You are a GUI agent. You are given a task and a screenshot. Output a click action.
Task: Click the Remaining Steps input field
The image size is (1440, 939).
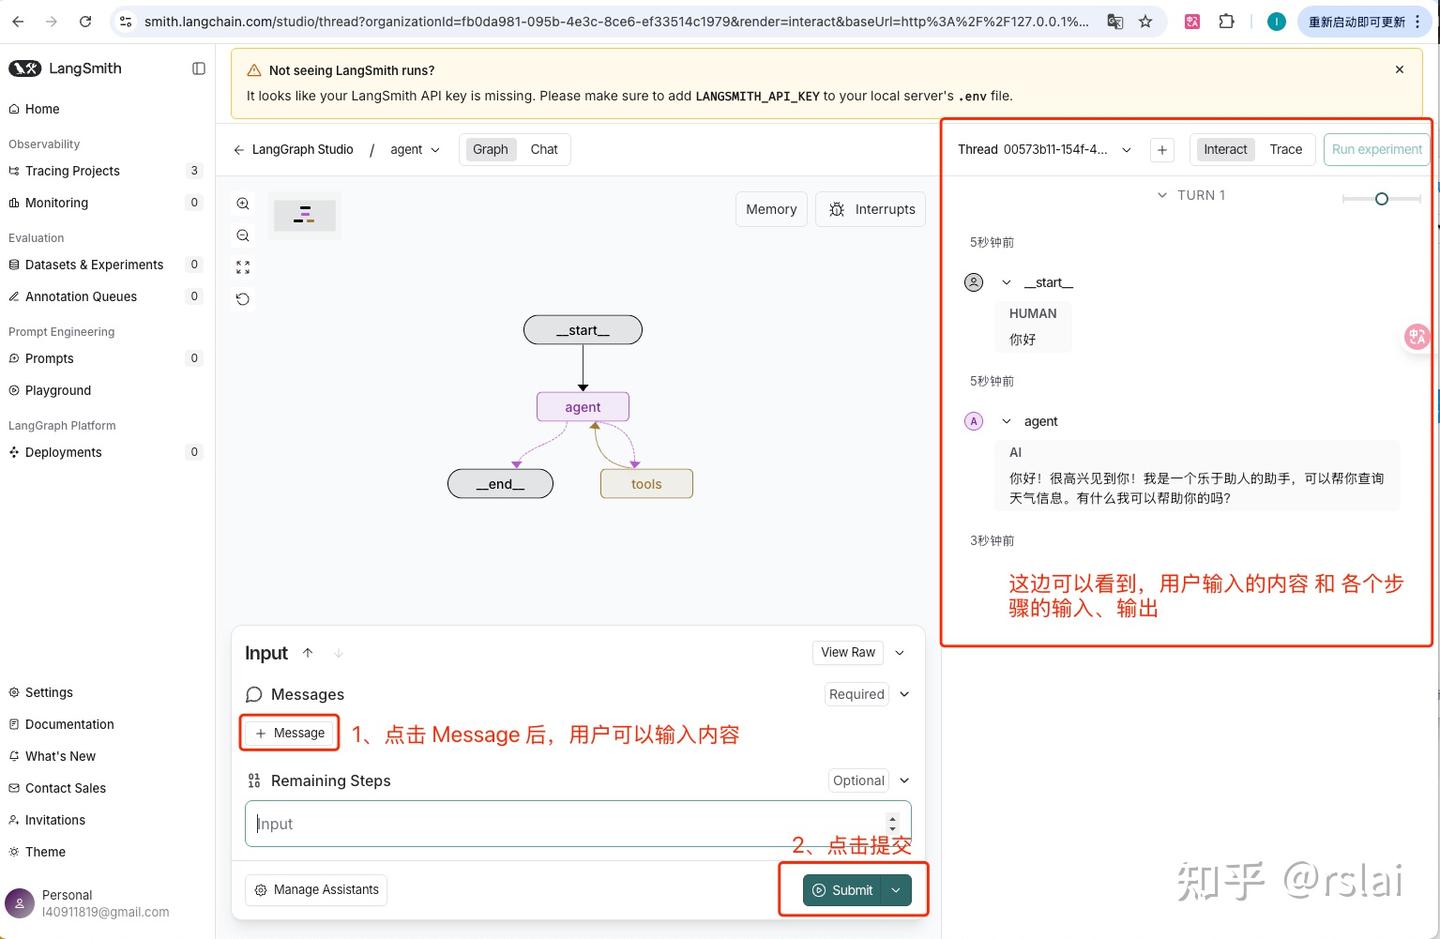(x=578, y=824)
